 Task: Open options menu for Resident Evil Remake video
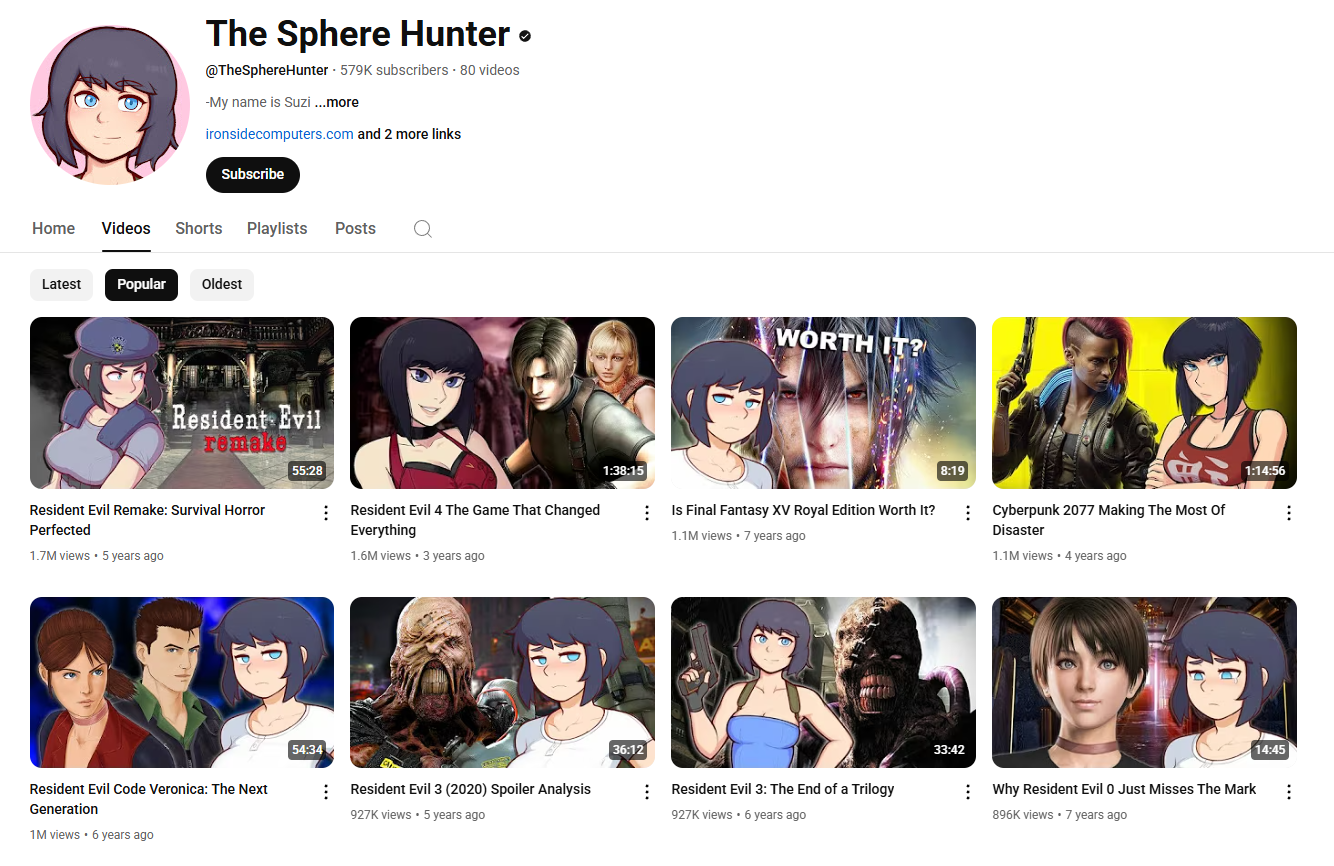326,513
